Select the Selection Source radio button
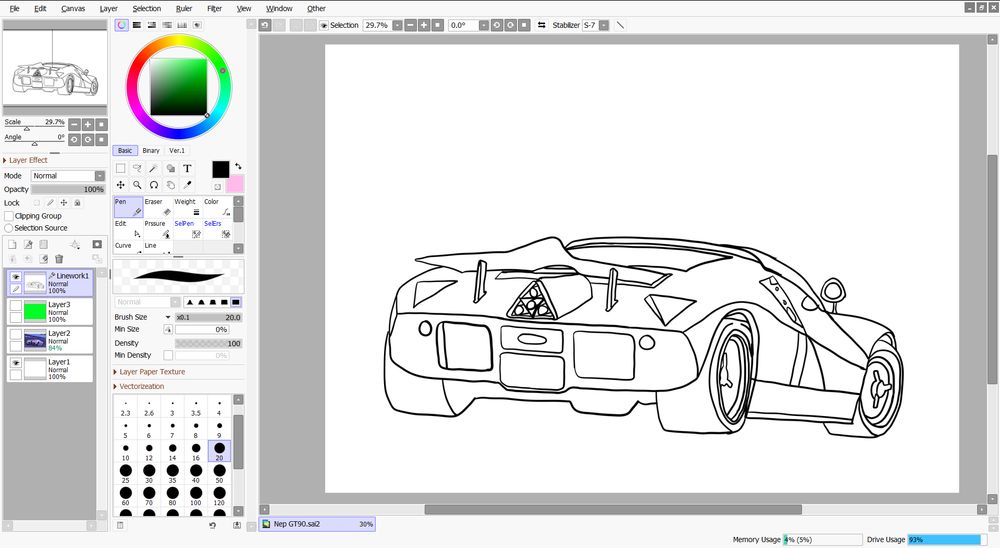The image size is (1000, 548). pos(10,228)
